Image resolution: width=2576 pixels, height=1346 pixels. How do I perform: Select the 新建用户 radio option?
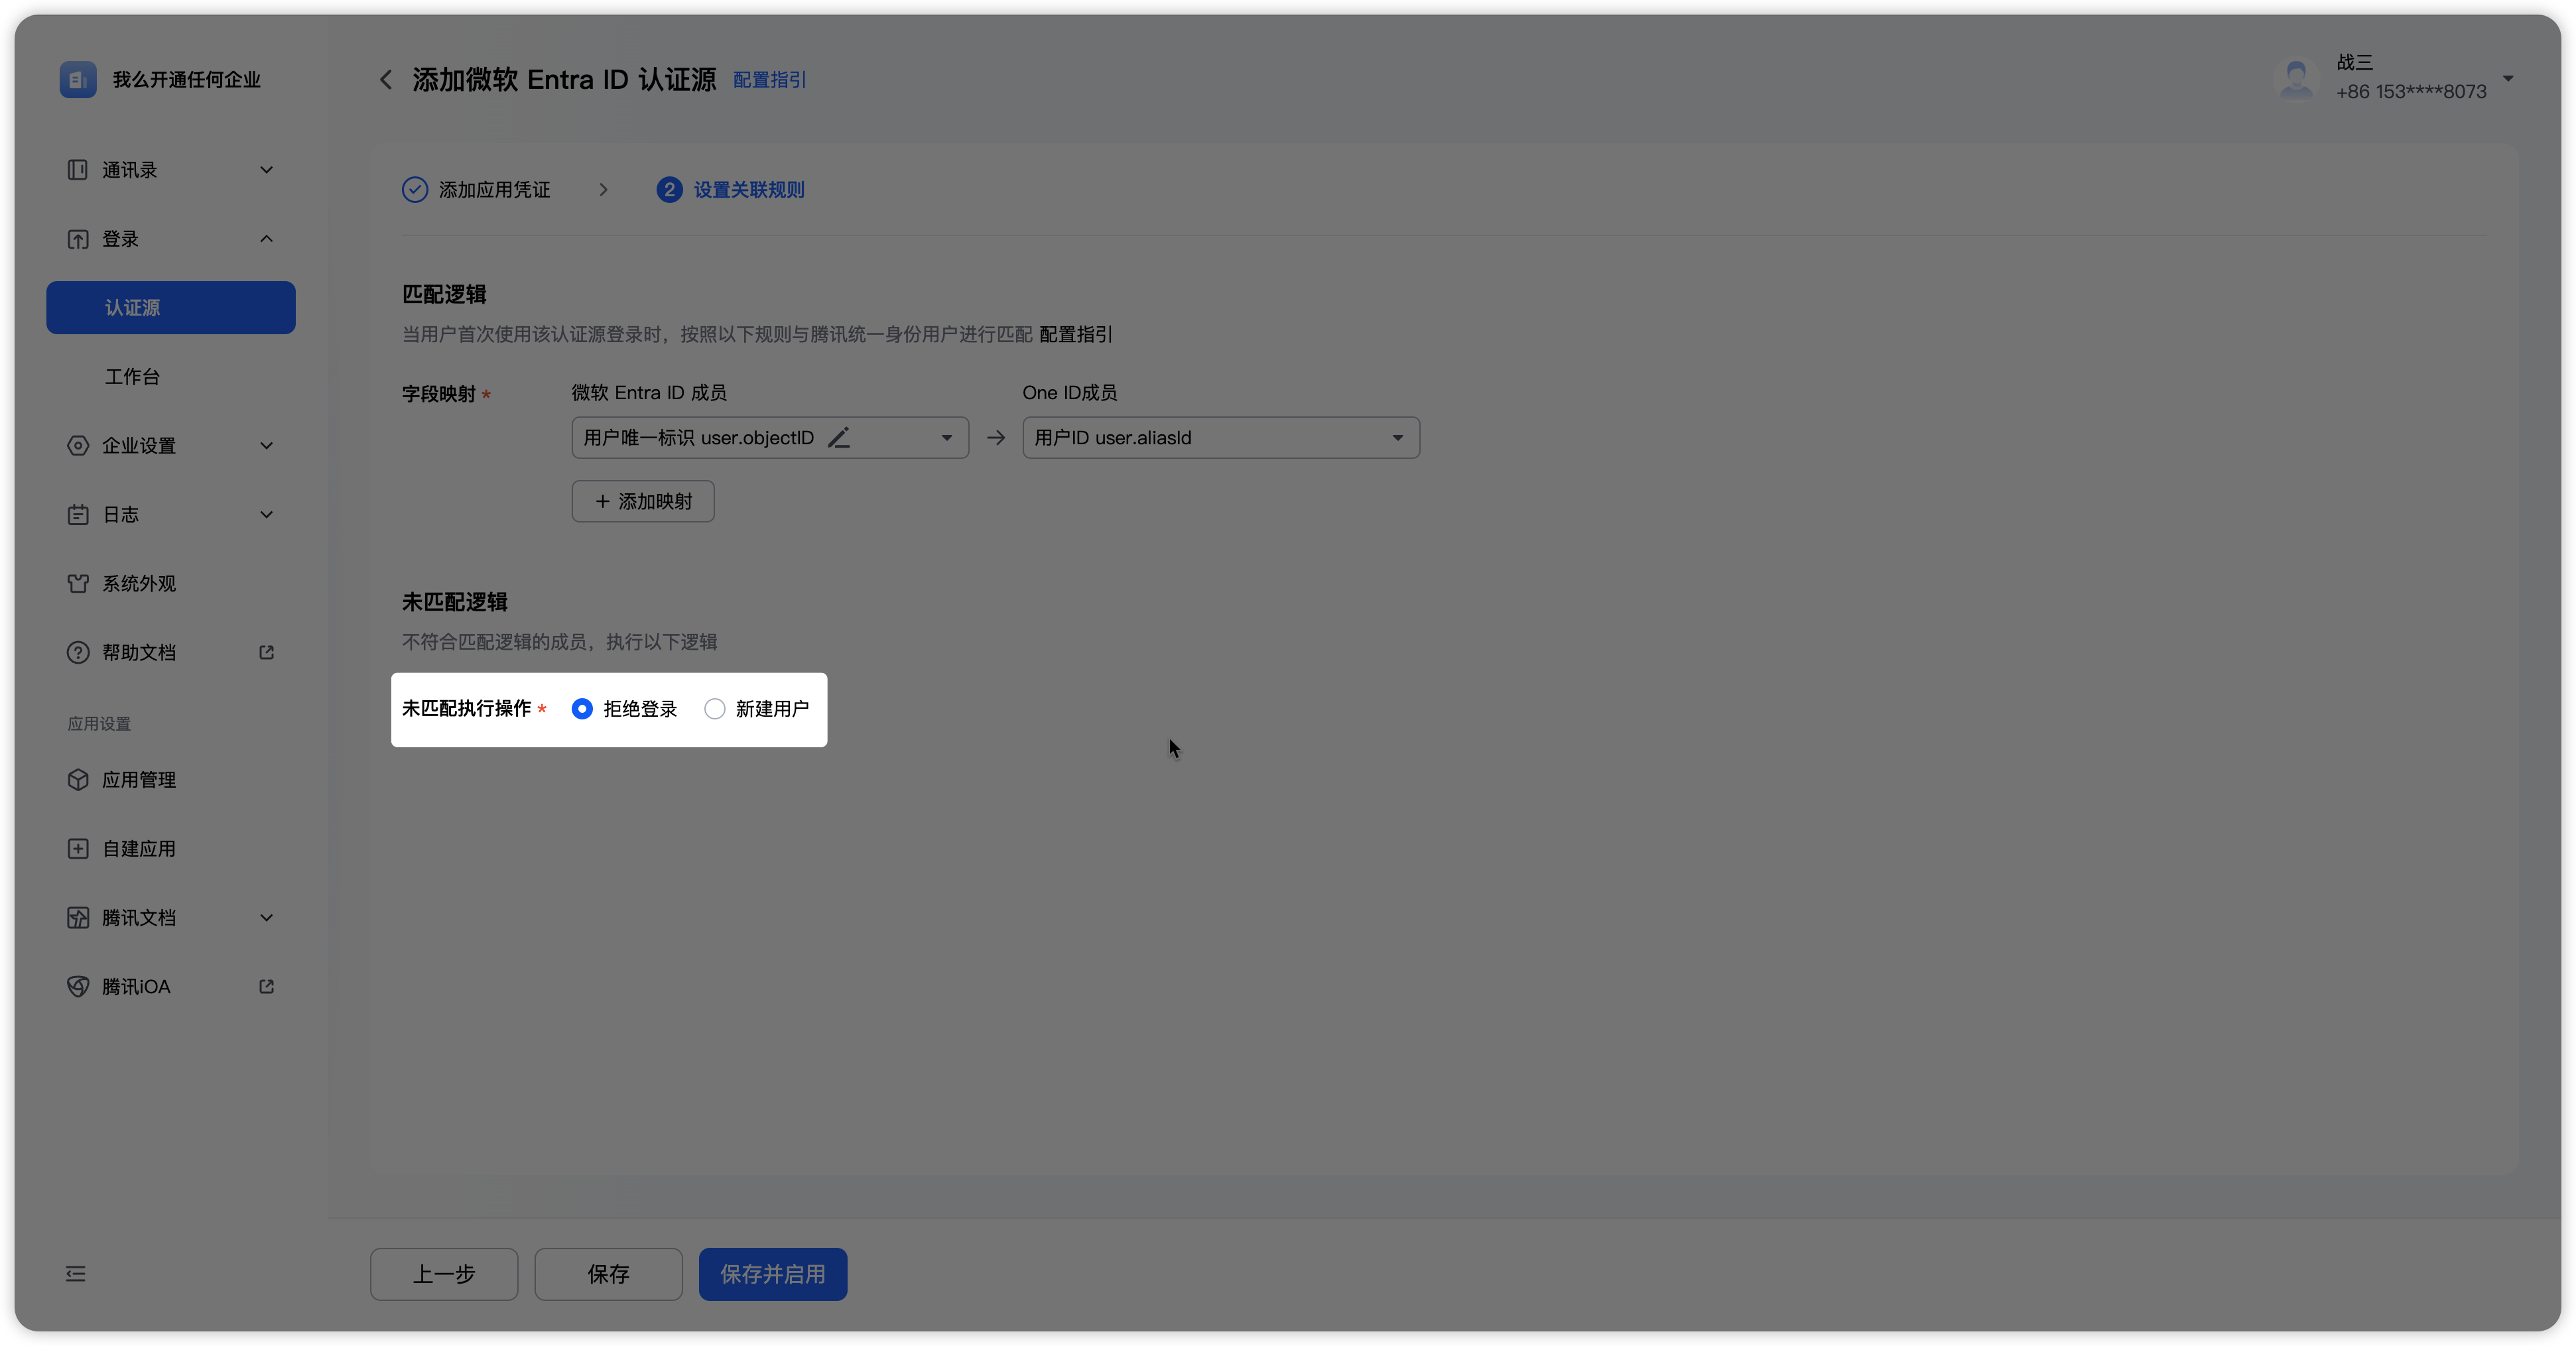[715, 709]
